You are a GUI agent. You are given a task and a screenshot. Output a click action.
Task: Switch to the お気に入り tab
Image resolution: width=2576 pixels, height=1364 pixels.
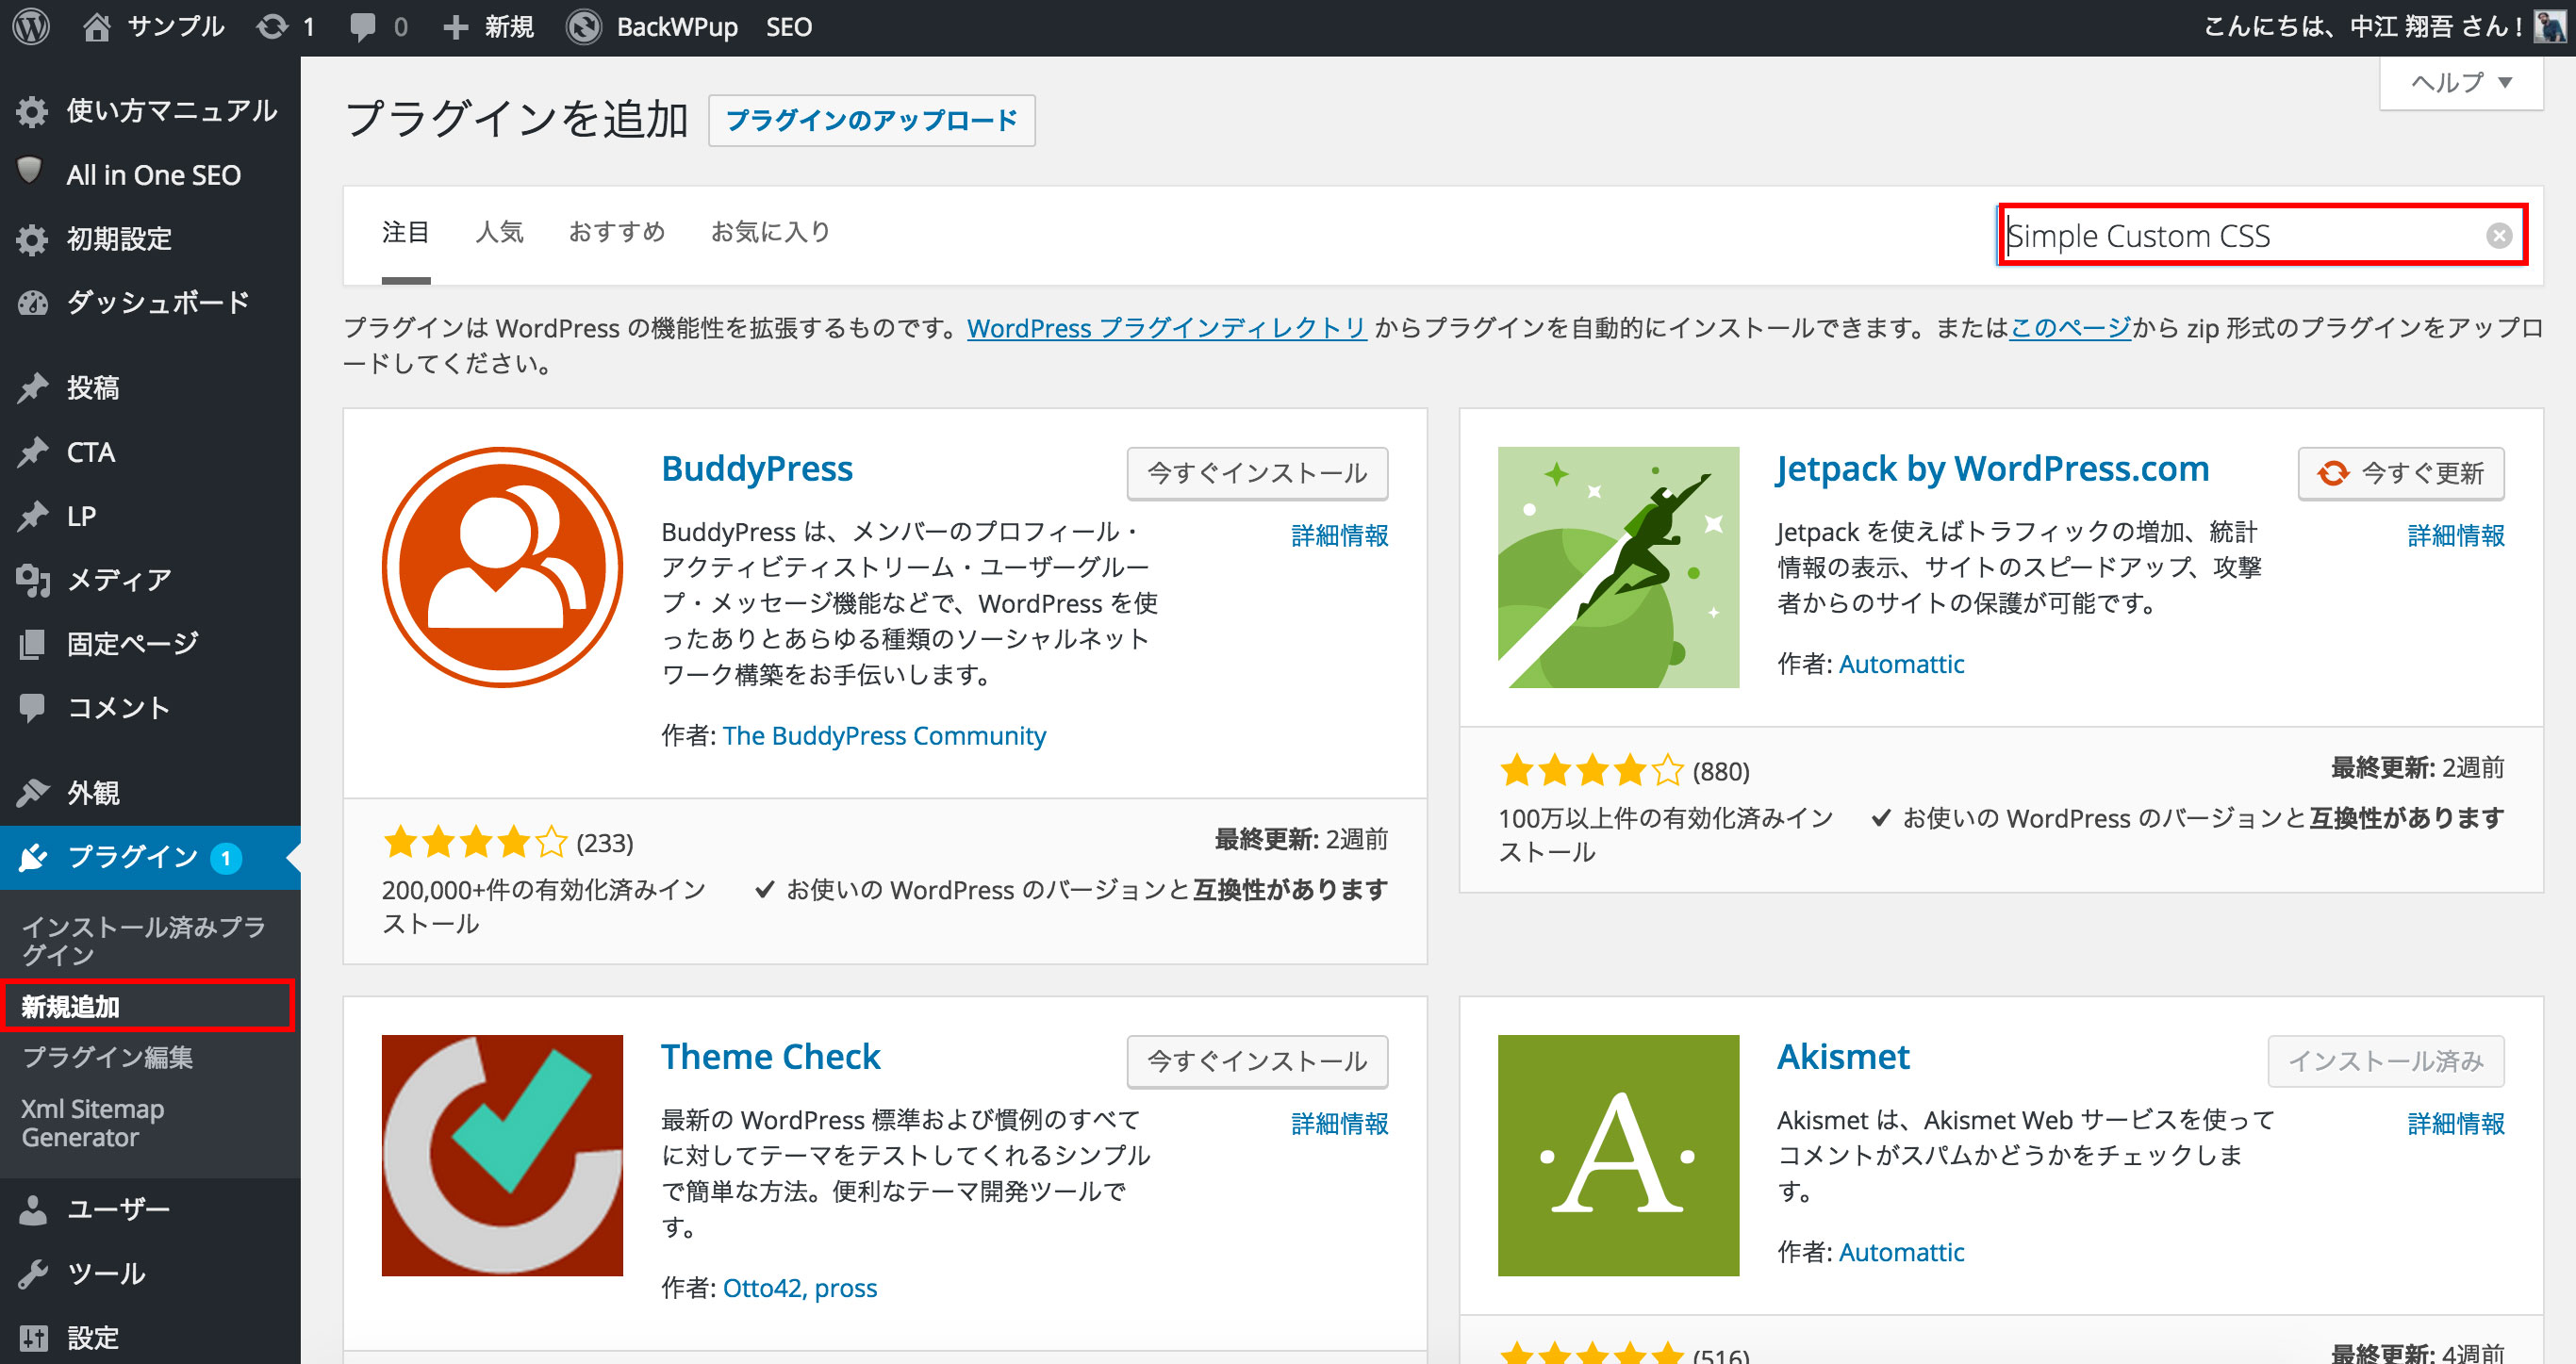(770, 232)
